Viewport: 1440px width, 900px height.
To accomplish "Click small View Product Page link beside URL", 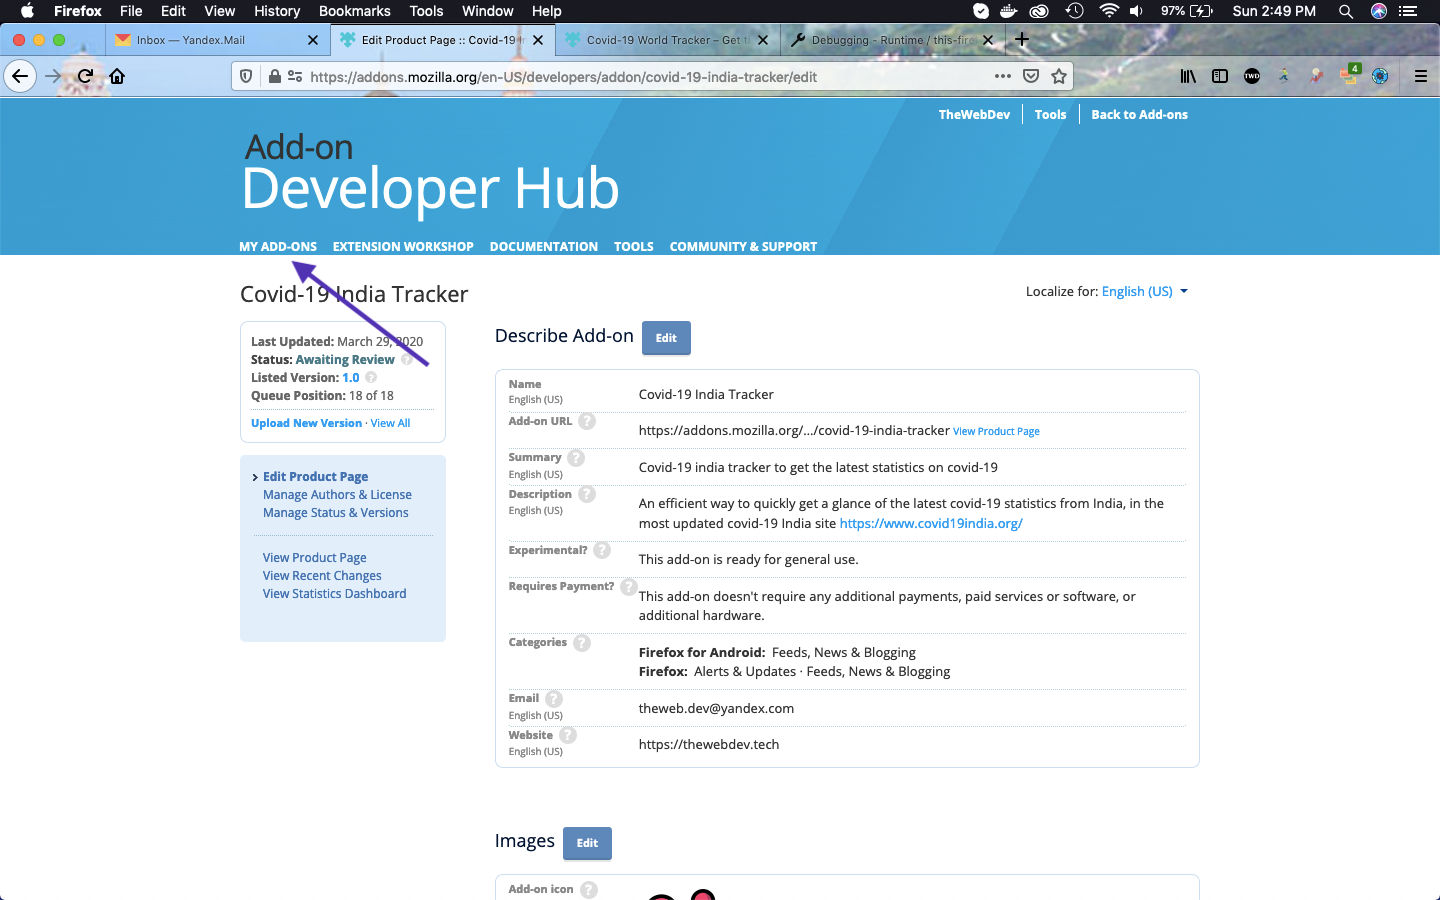I will (996, 432).
